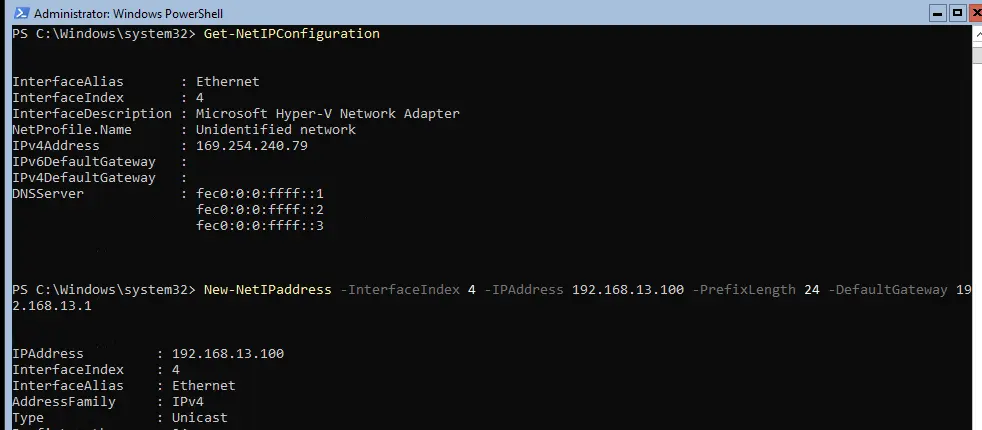982x430 pixels.
Task: Click the Administrator: Windows PowerShell title text
Action: pos(128,14)
